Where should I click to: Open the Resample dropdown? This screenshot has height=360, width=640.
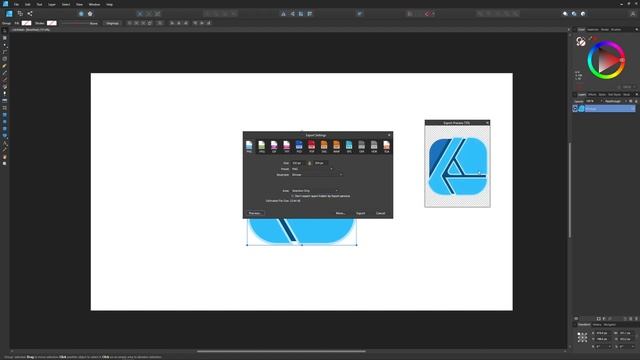(x=317, y=175)
